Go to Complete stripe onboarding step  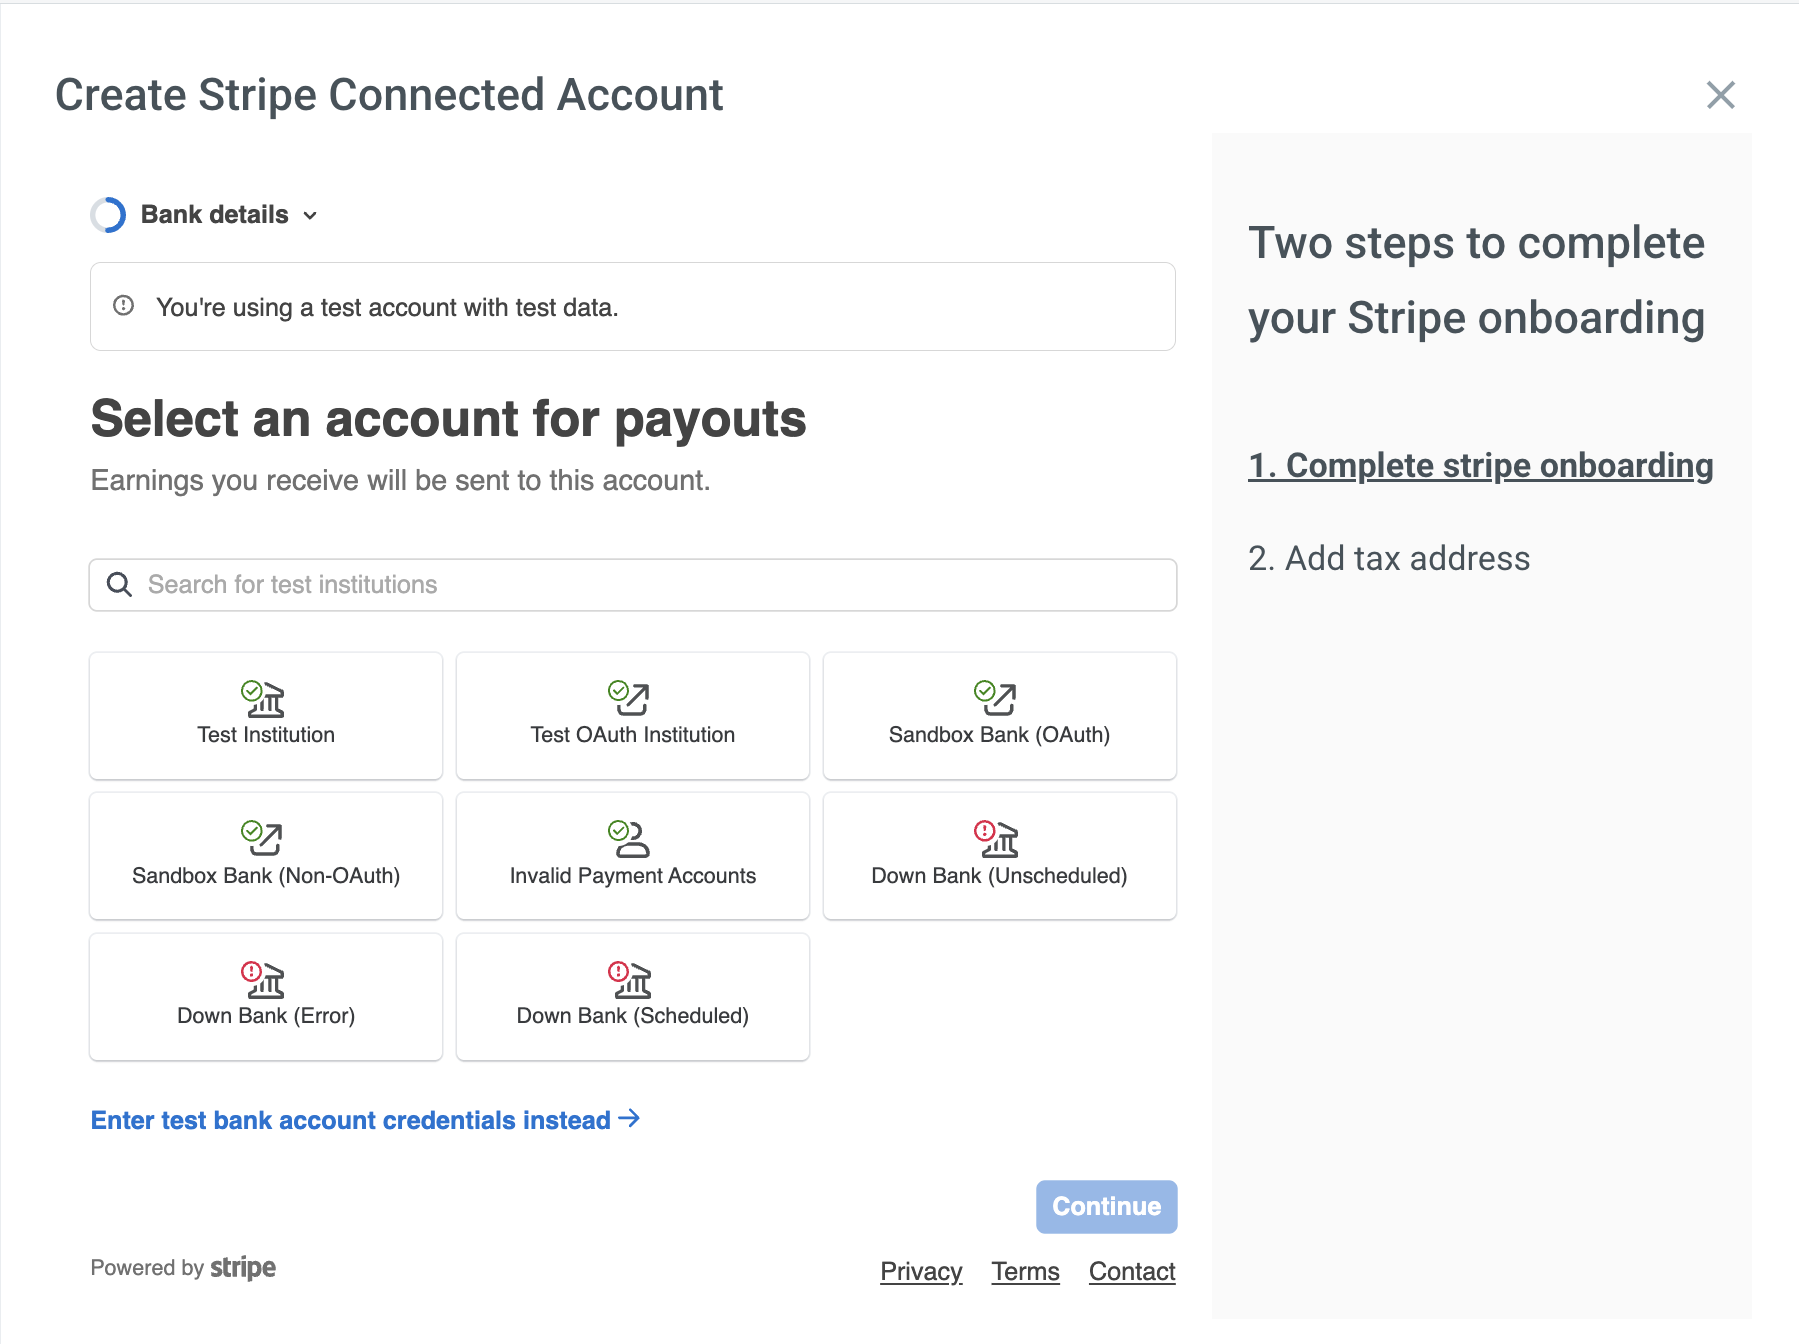click(1481, 466)
